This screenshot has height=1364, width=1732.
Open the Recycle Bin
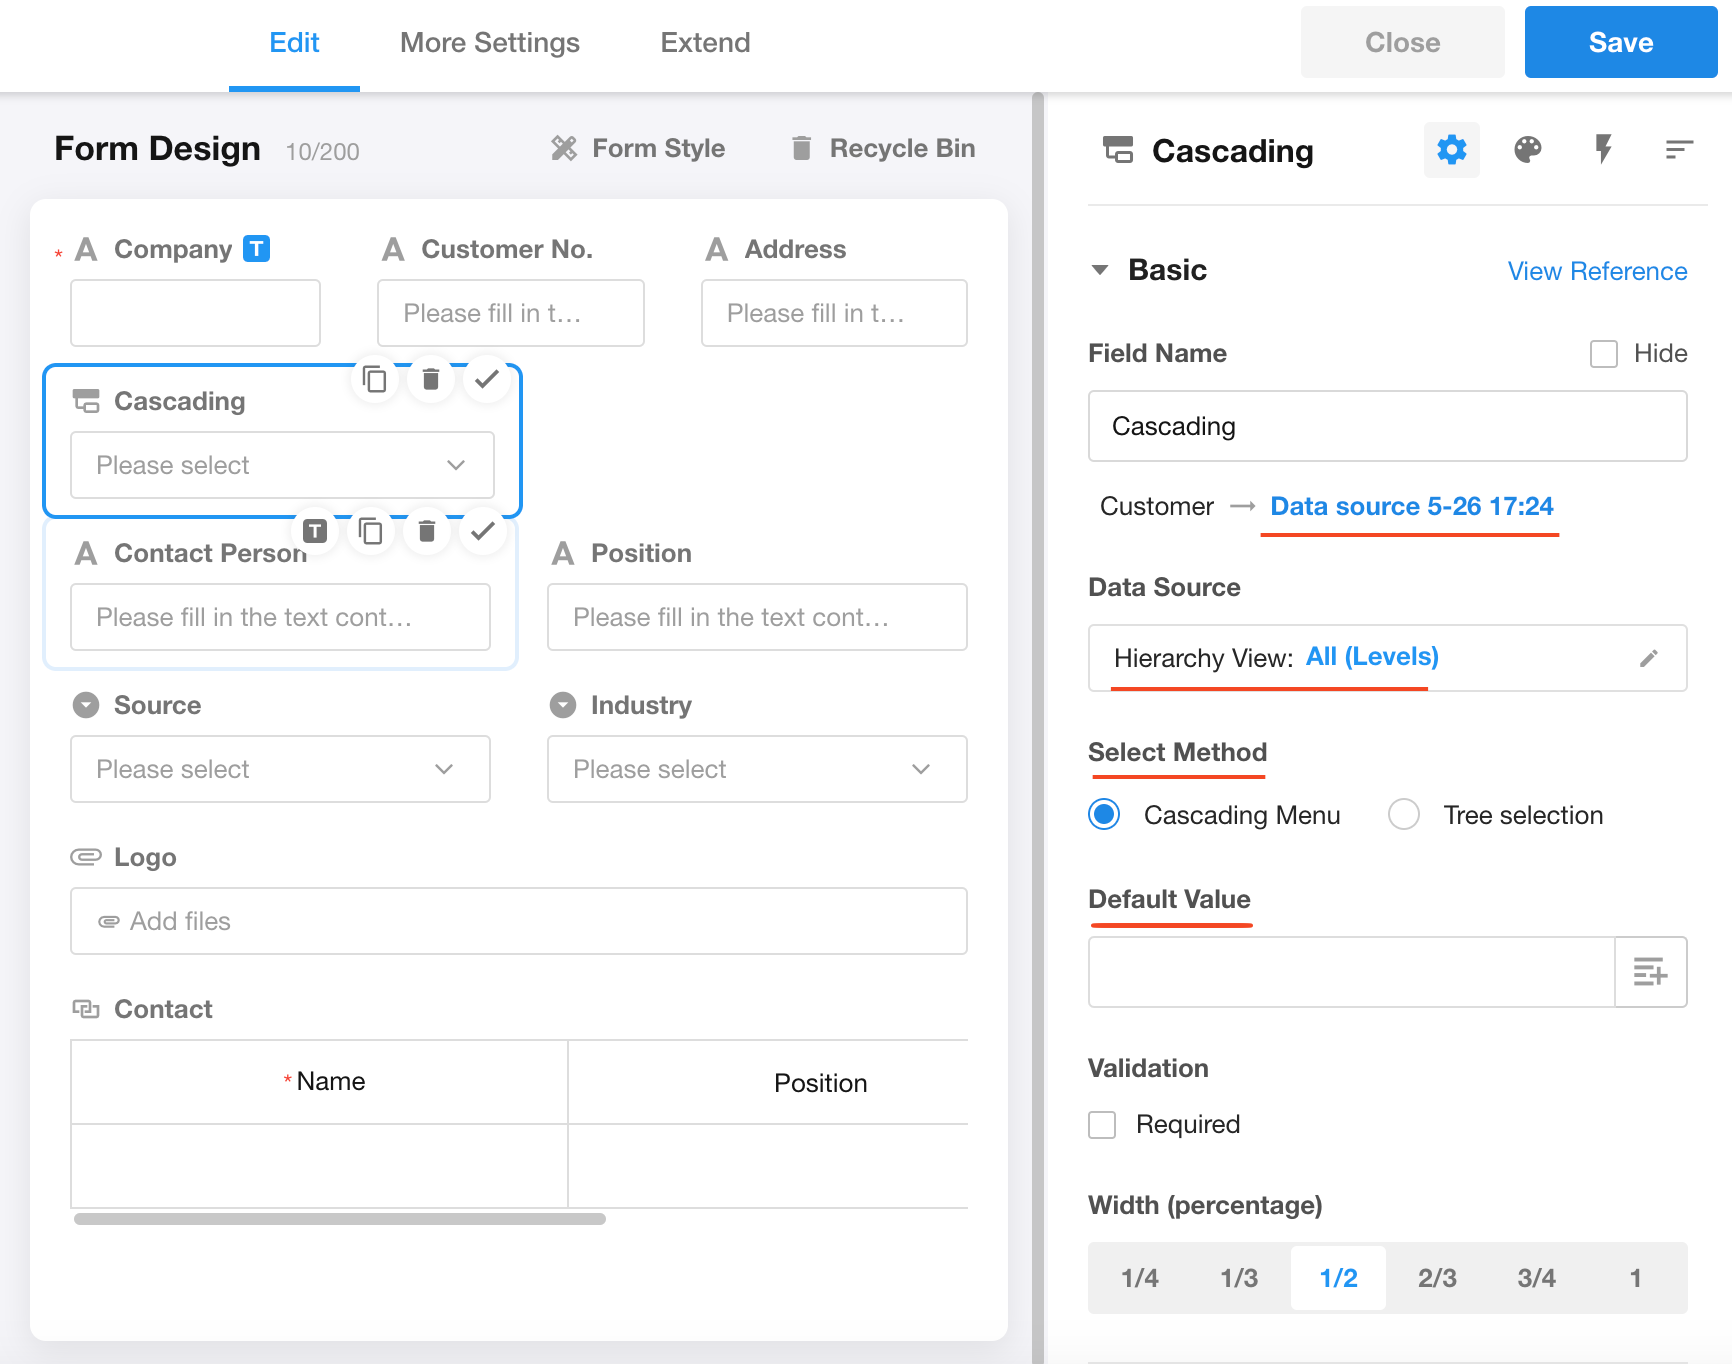883,148
